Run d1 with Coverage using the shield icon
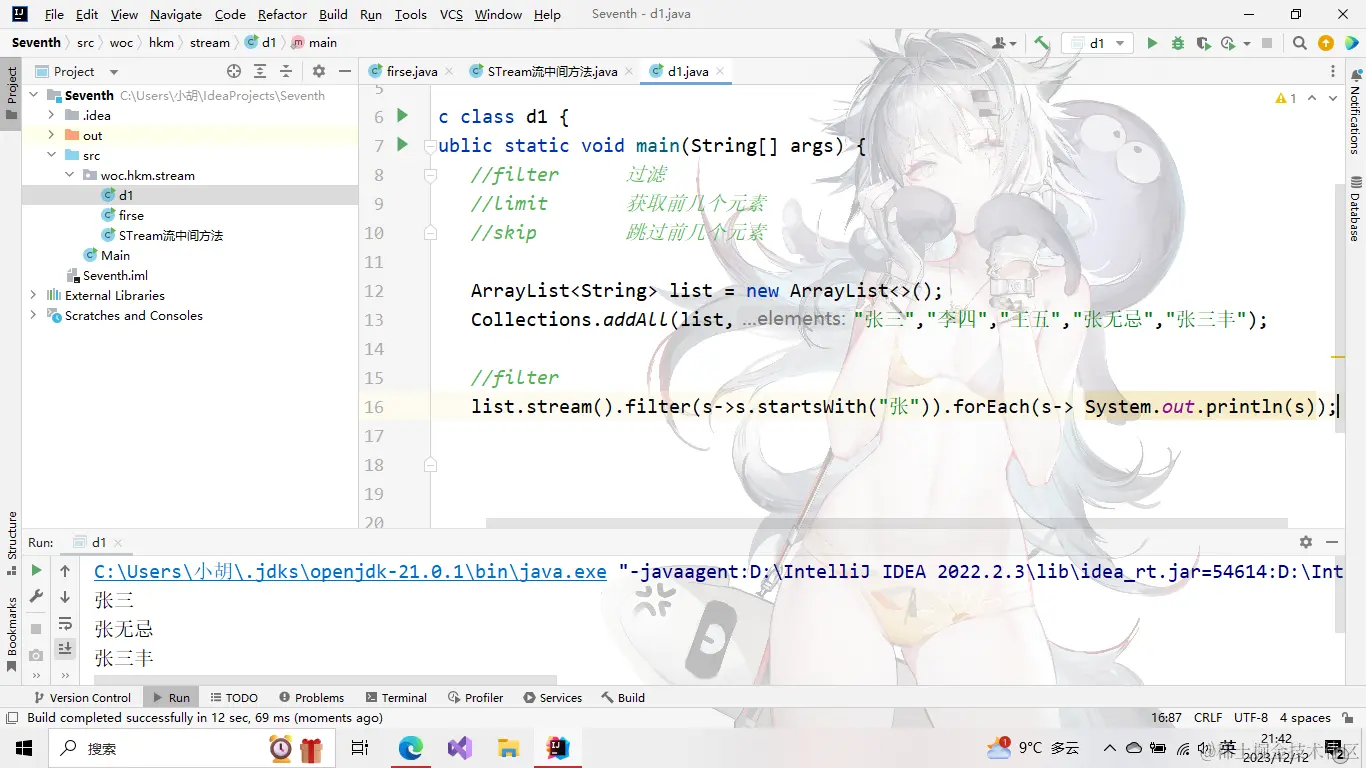 point(1203,42)
